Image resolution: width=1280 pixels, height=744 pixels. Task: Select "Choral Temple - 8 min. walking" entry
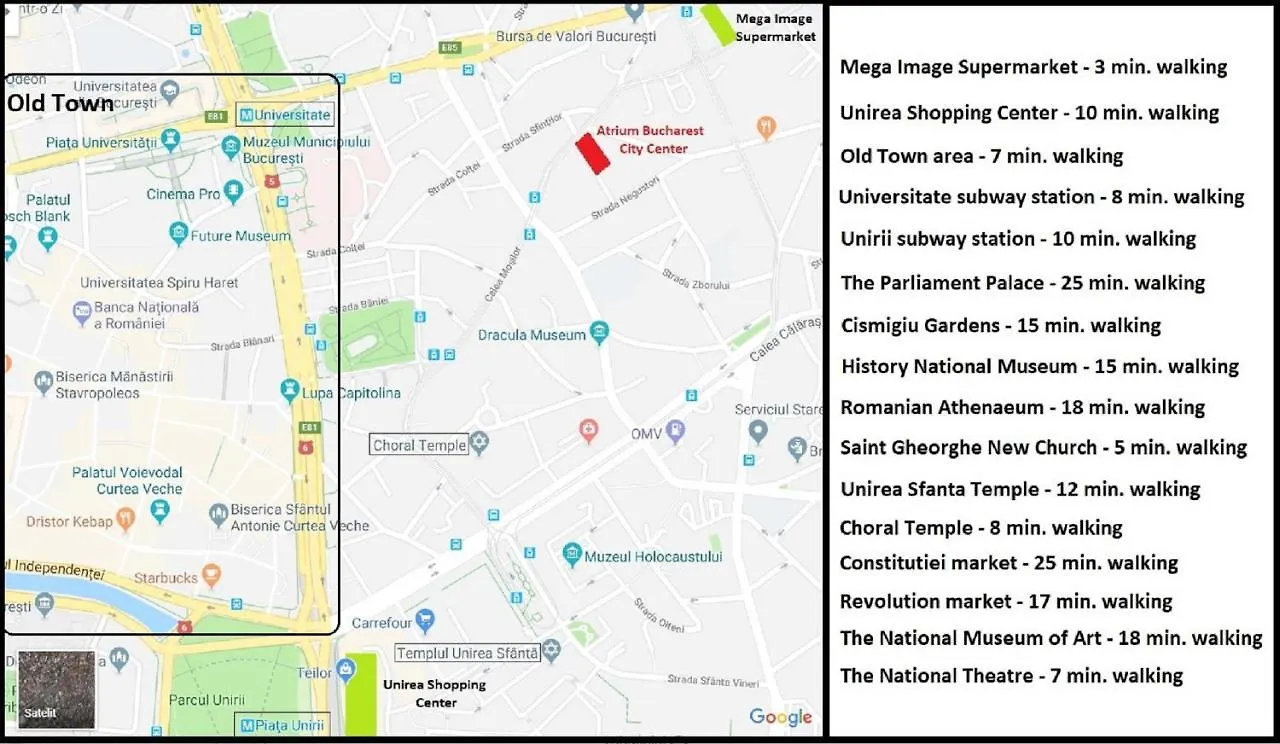[981, 528]
